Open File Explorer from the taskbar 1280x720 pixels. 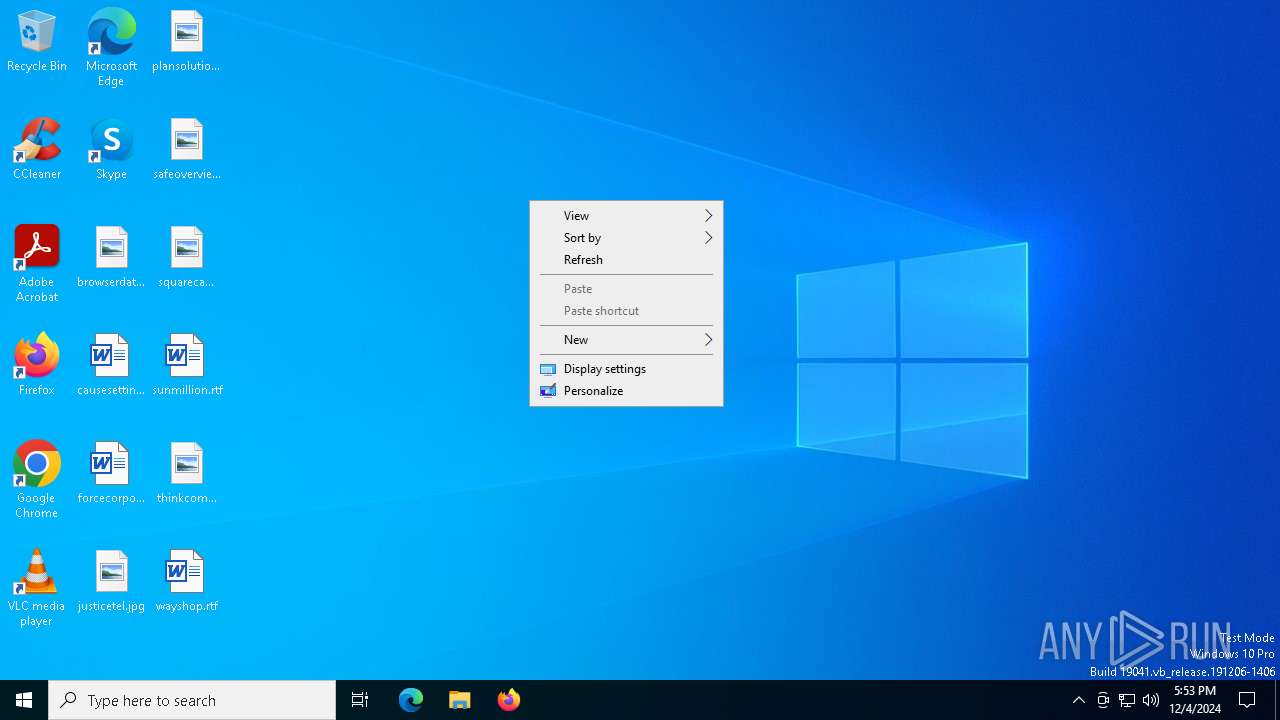[460, 700]
